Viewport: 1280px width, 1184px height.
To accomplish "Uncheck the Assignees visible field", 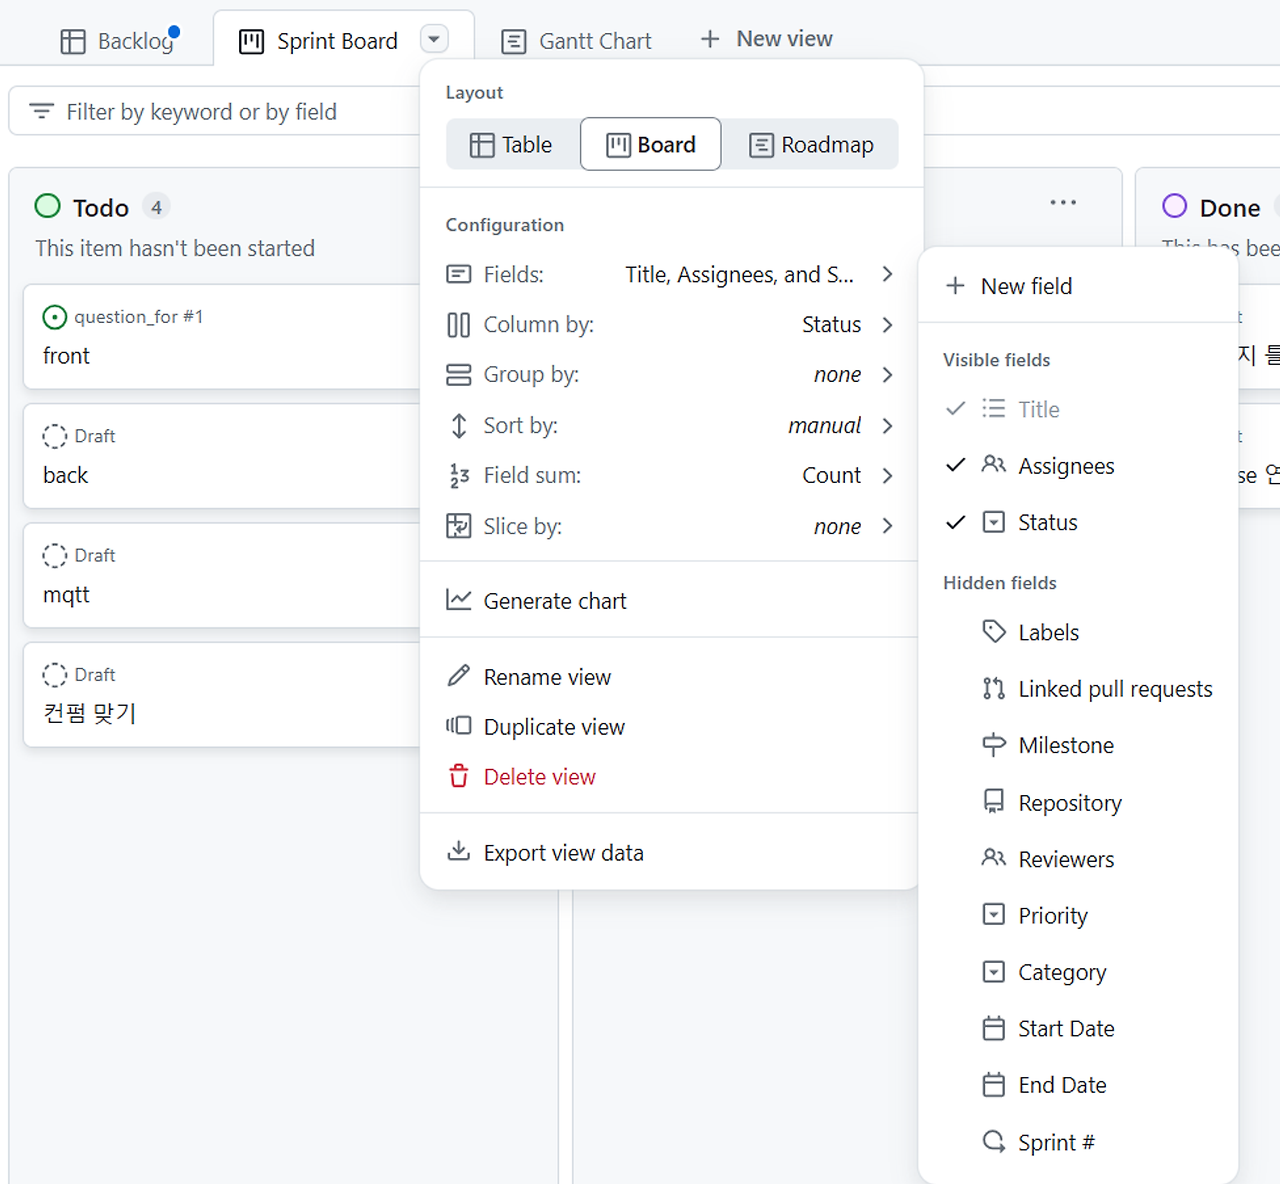I will click(x=1078, y=466).
